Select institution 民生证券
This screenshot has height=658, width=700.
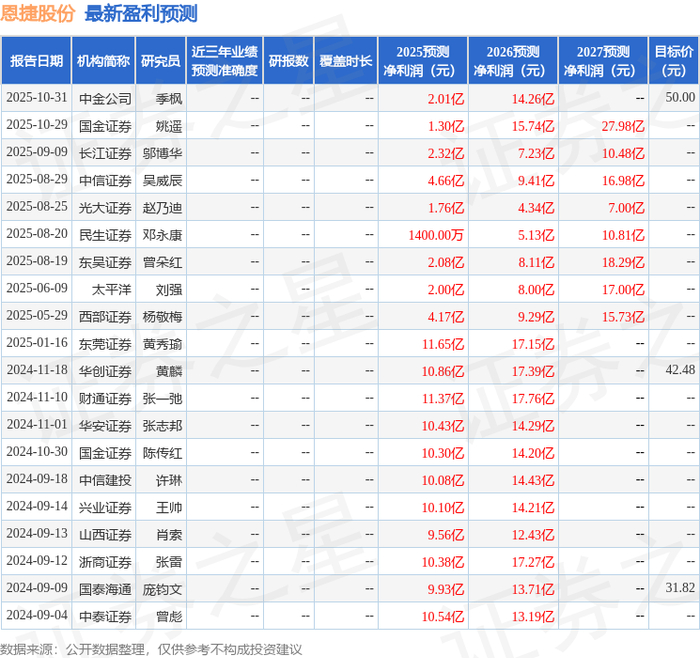point(105,235)
